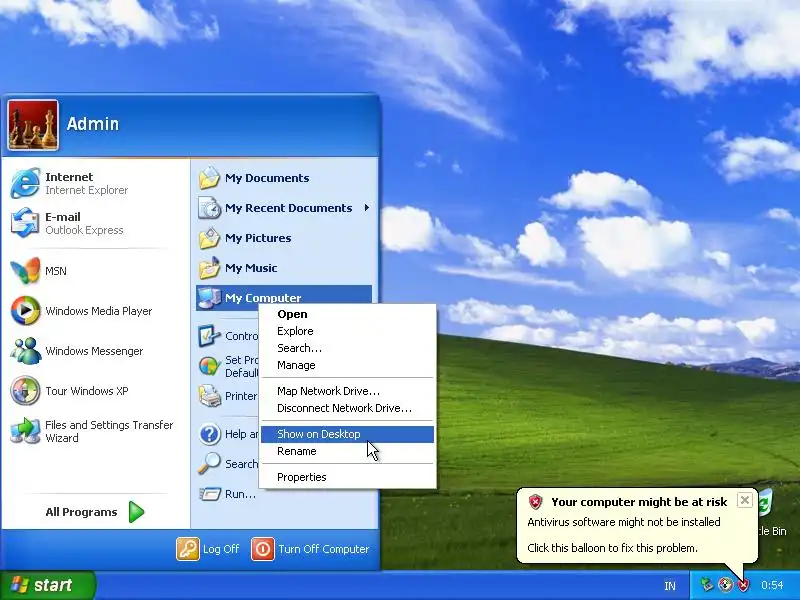The image size is (800, 600).
Task: Open Files and Settings Transfer Wizard icon
Action: click(25, 431)
